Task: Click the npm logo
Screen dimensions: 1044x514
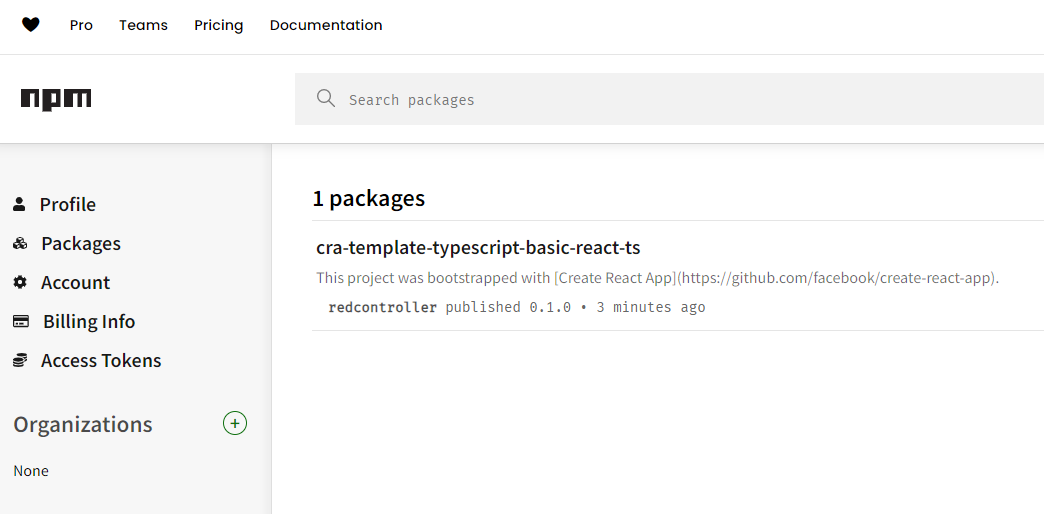Action: [x=56, y=99]
